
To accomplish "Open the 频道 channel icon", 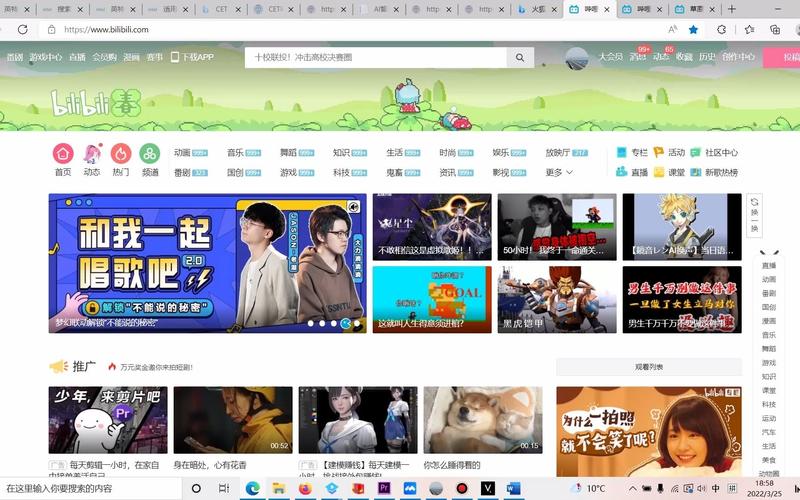I will [149, 153].
